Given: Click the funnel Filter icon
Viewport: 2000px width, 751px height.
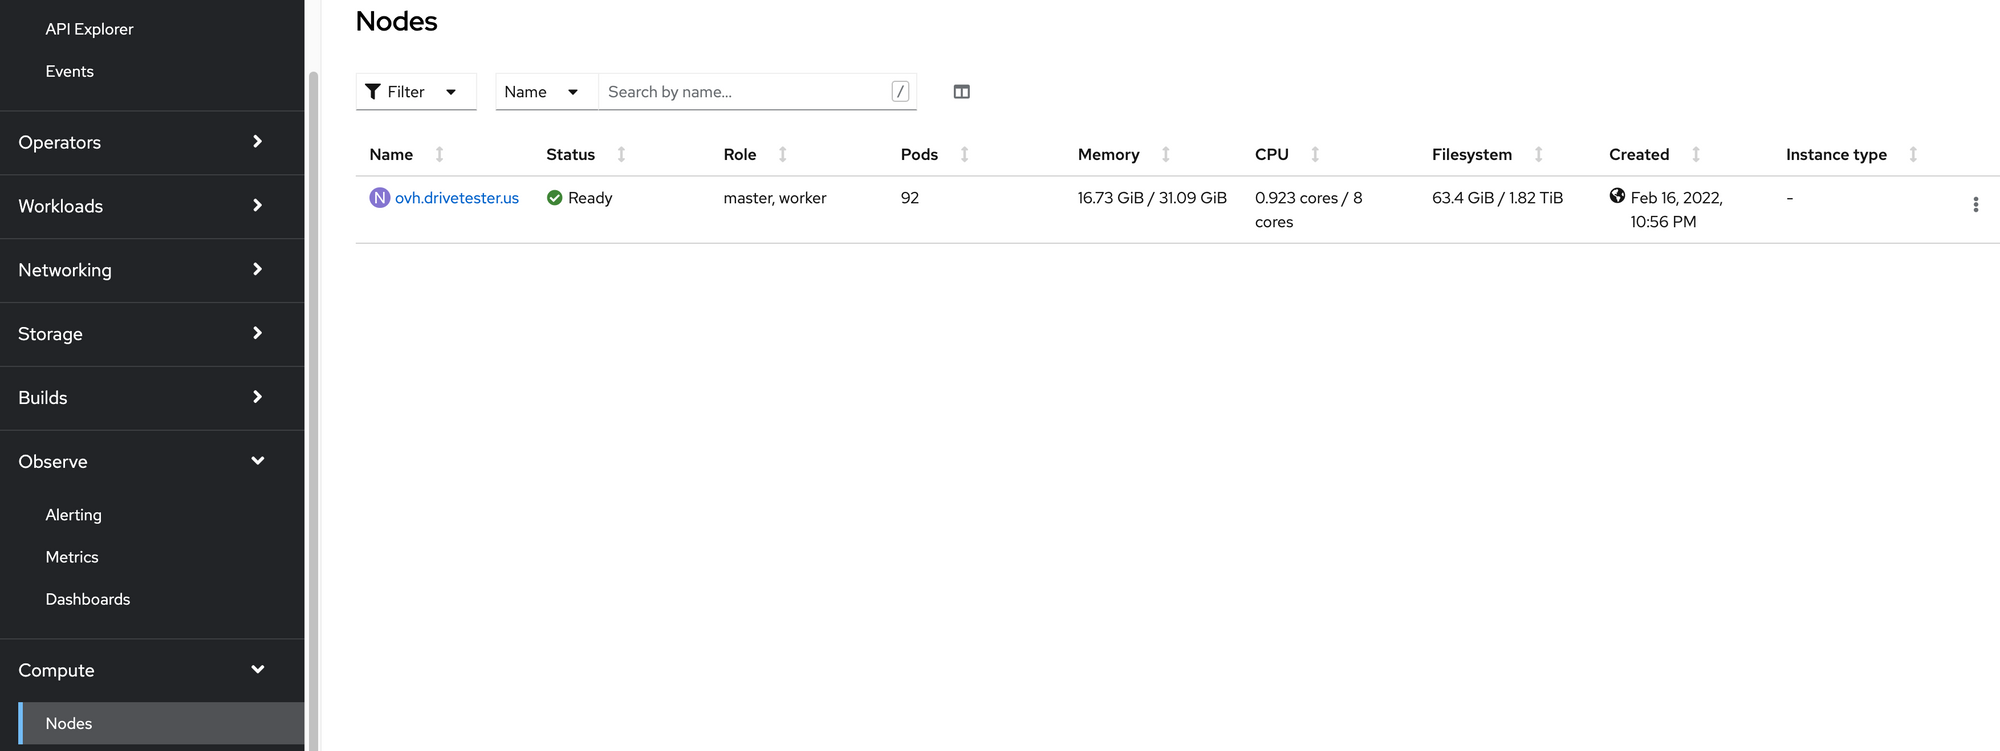Looking at the screenshot, I should pos(373,92).
